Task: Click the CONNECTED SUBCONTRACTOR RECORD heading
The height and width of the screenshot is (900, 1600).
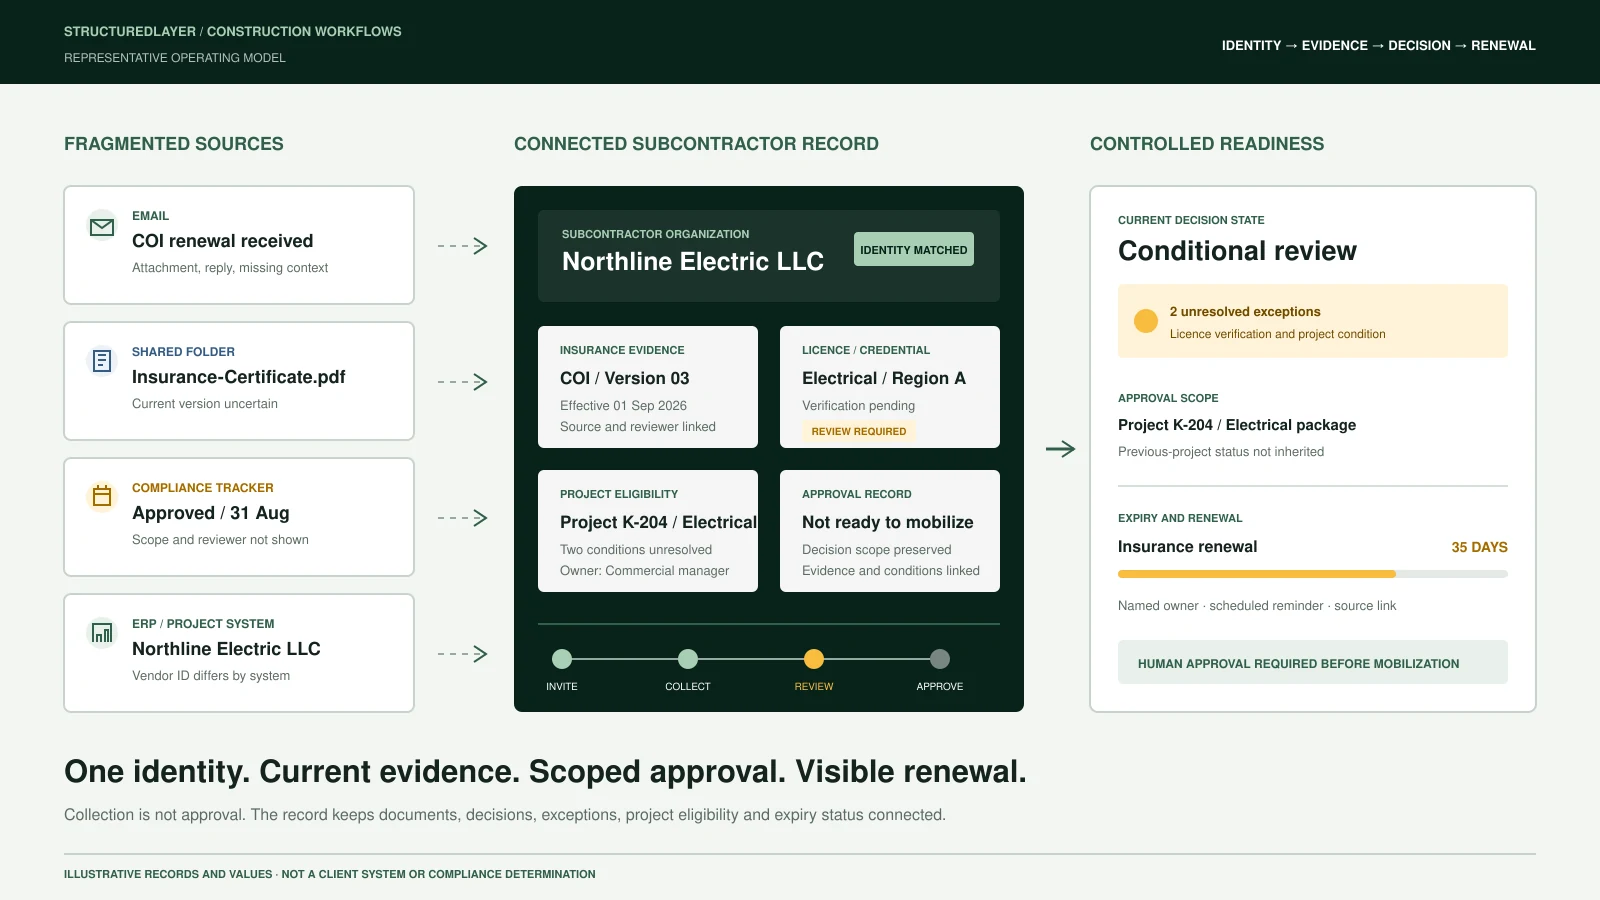Action: point(696,144)
